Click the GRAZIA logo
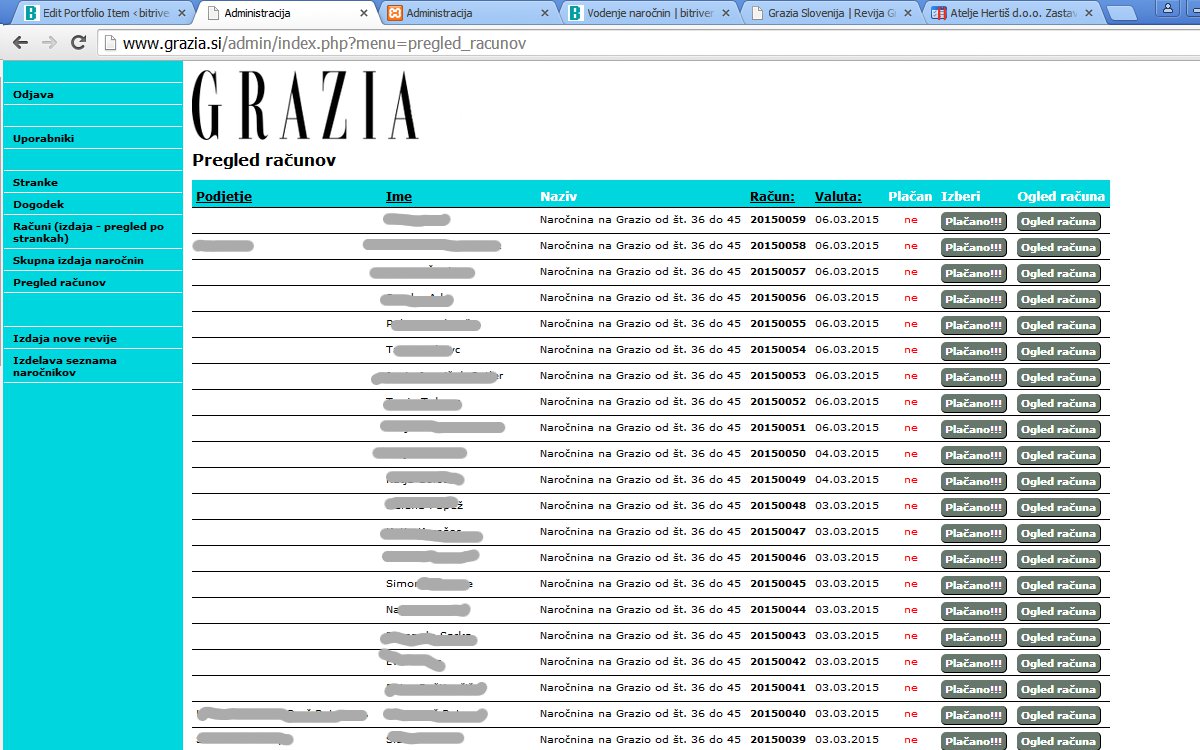Image resolution: width=1200 pixels, height=750 pixels. (x=305, y=104)
